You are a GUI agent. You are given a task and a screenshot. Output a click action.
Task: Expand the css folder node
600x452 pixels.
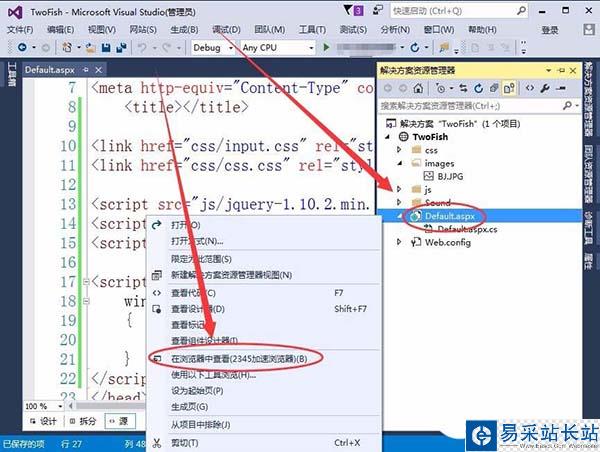pos(399,150)
